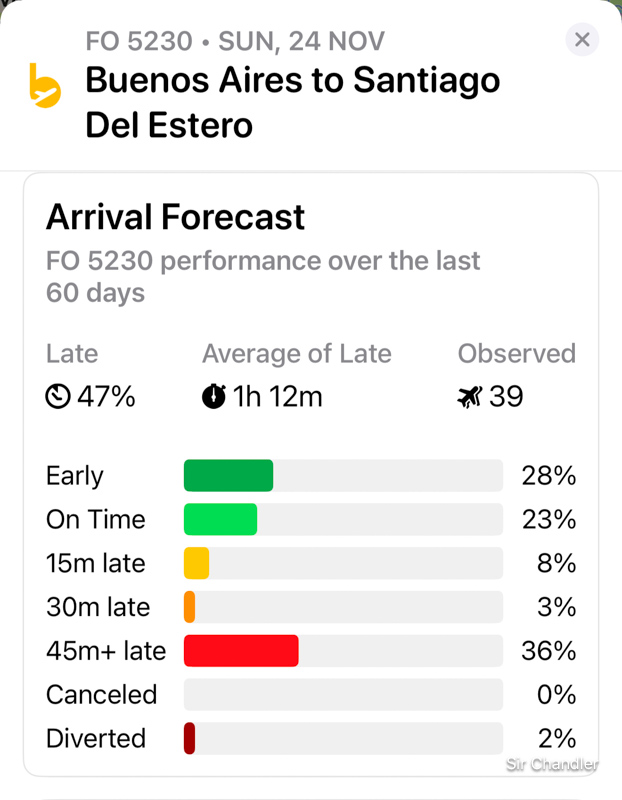Tap the FO 5230 Sun, 24 Nov label
The height and width of the screenshot is (800, 622).
(235, 42)
